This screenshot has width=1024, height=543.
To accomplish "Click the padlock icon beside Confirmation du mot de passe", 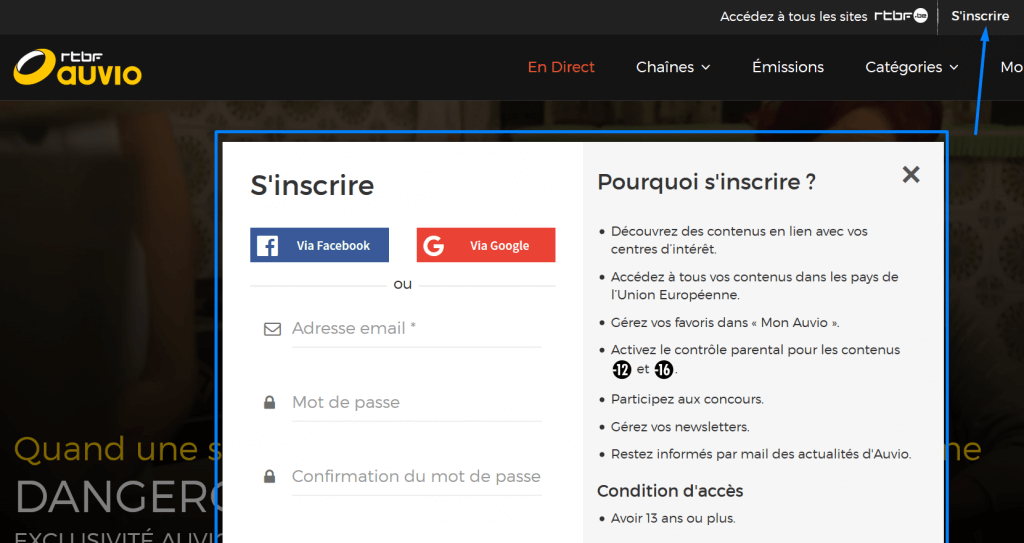I will point(269,476).
